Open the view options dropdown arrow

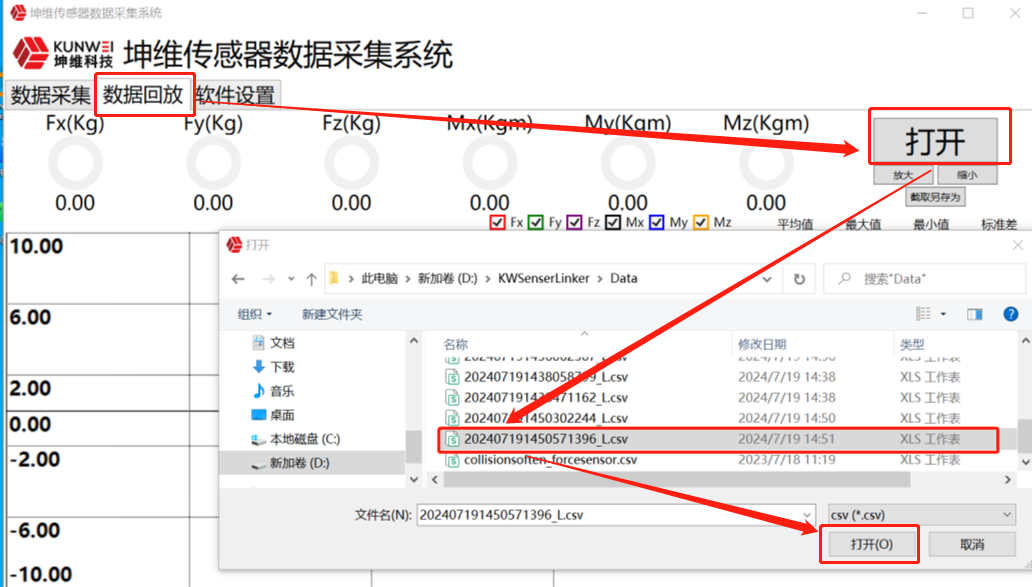(943, 314)
